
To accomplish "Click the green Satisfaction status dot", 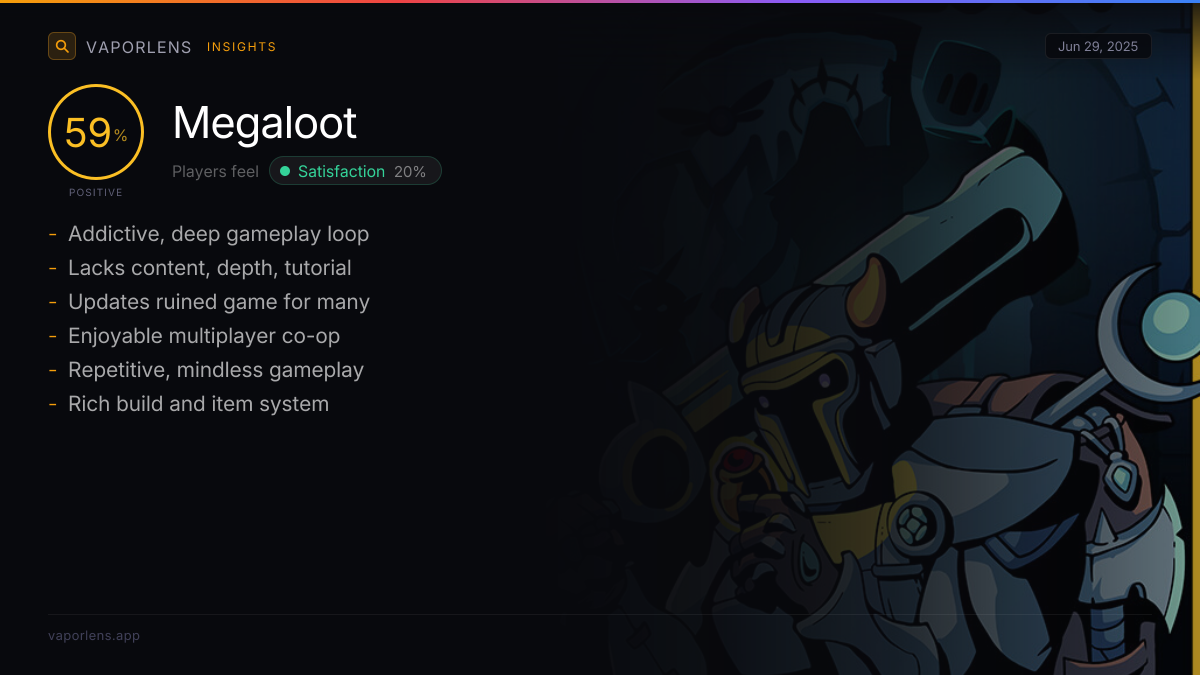I will coord(285,172).
